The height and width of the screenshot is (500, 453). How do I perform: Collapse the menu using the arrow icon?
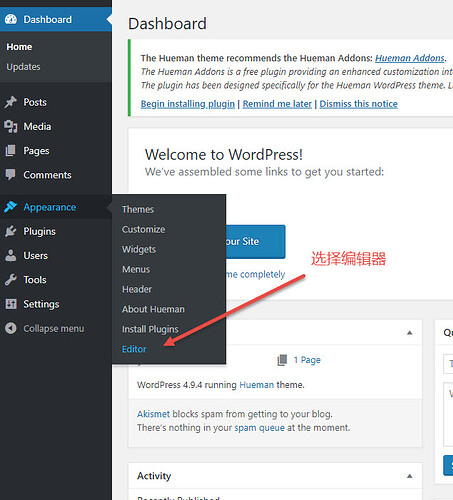(11, 328)
